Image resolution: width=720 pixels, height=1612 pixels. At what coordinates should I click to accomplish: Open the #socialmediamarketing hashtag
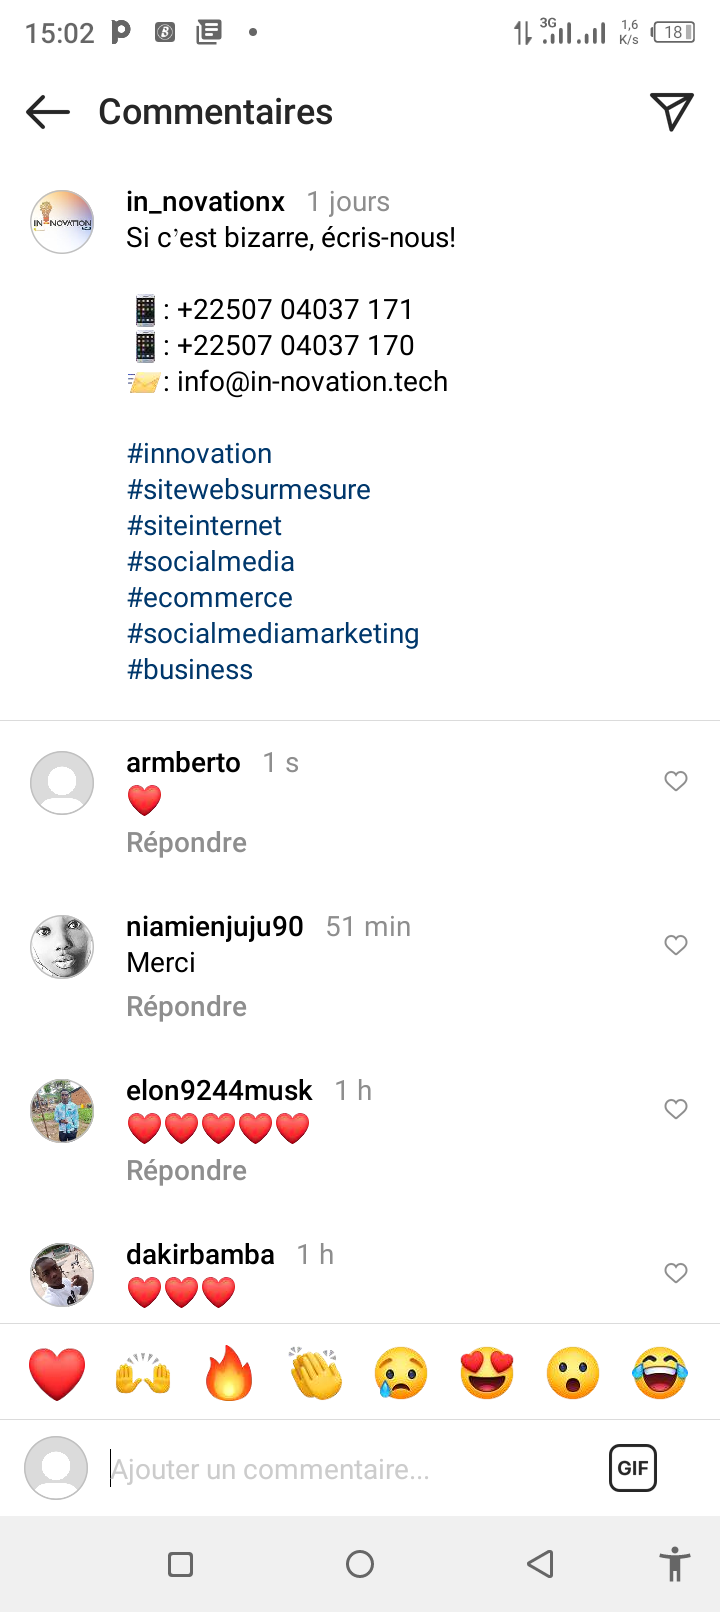pos(273,634)
